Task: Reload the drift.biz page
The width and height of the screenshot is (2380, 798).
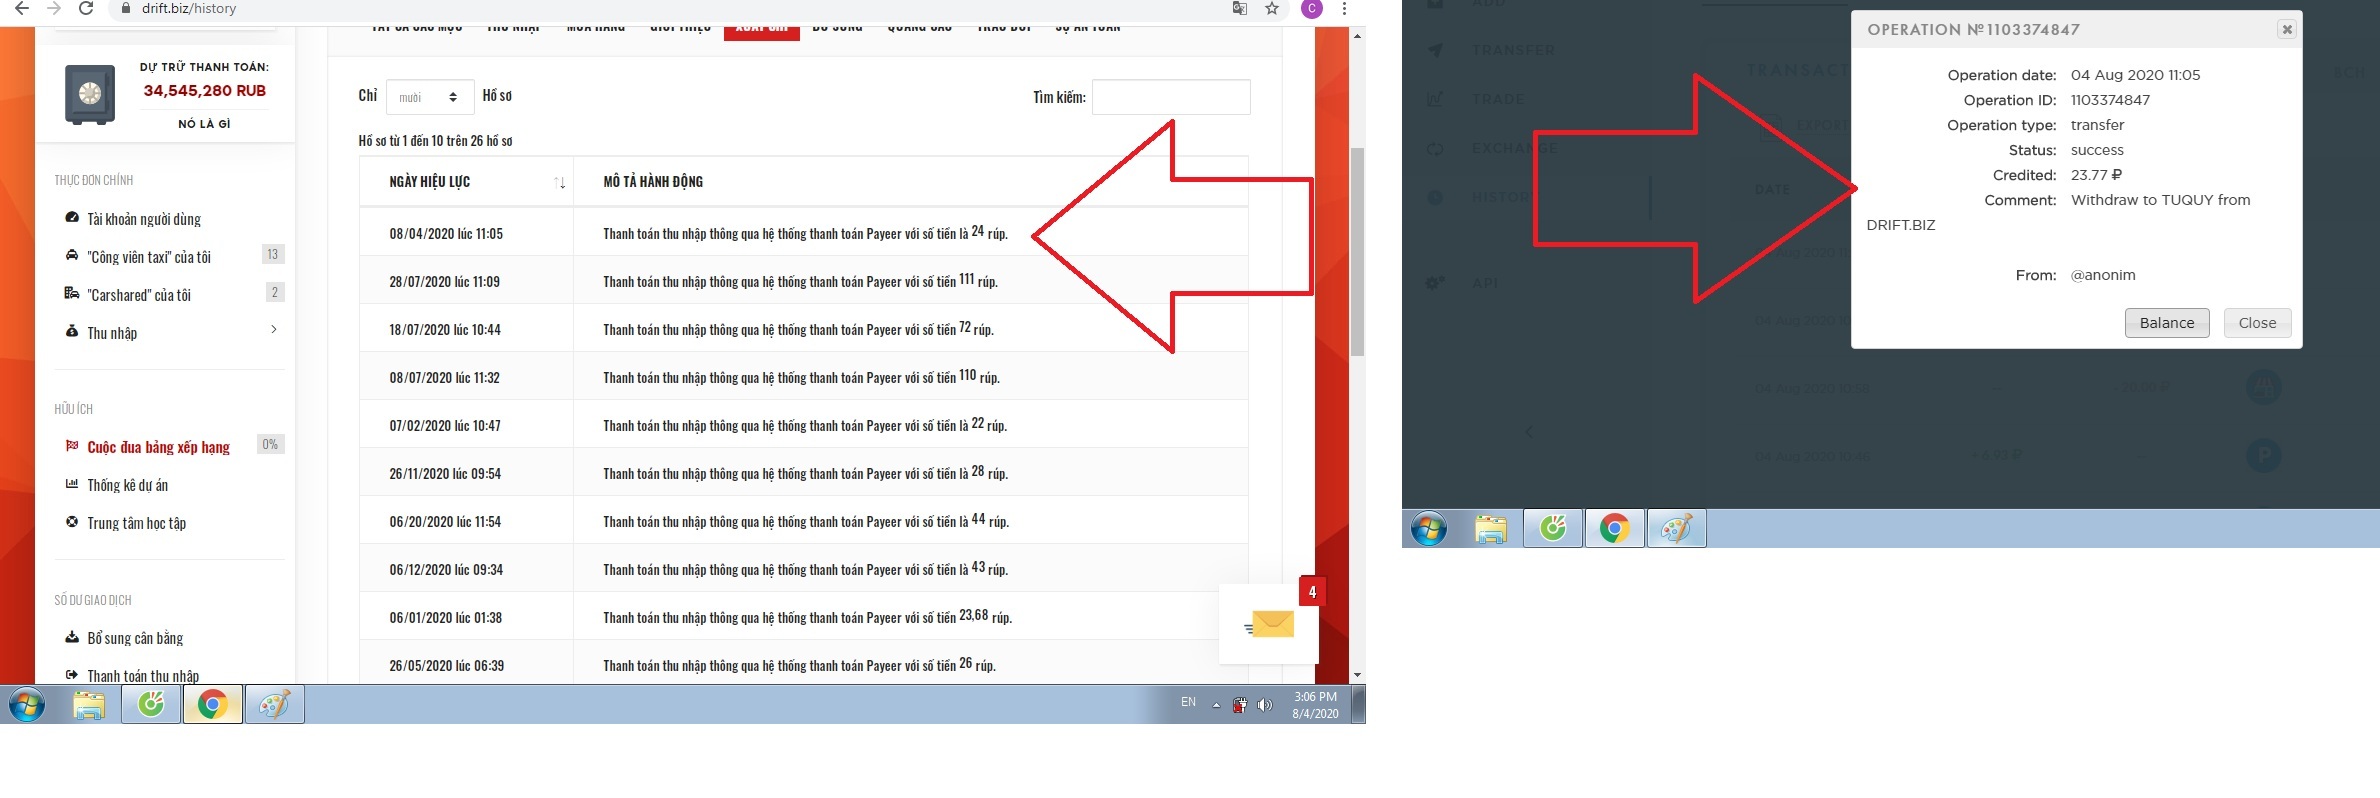Action: point(86,8)
